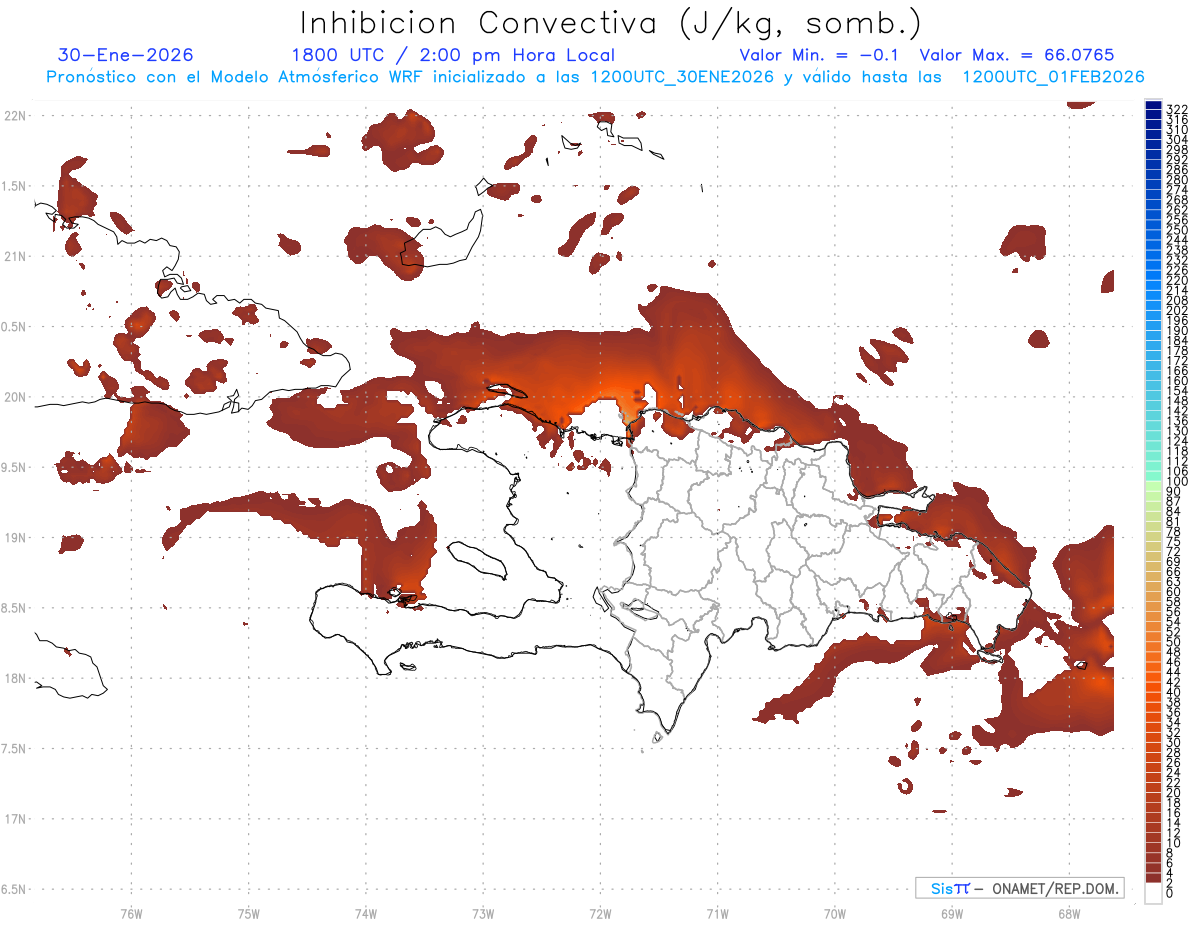Click the '73W' longitude label
The height and width of the screenshot is (927, 1200).
[483, 913]
